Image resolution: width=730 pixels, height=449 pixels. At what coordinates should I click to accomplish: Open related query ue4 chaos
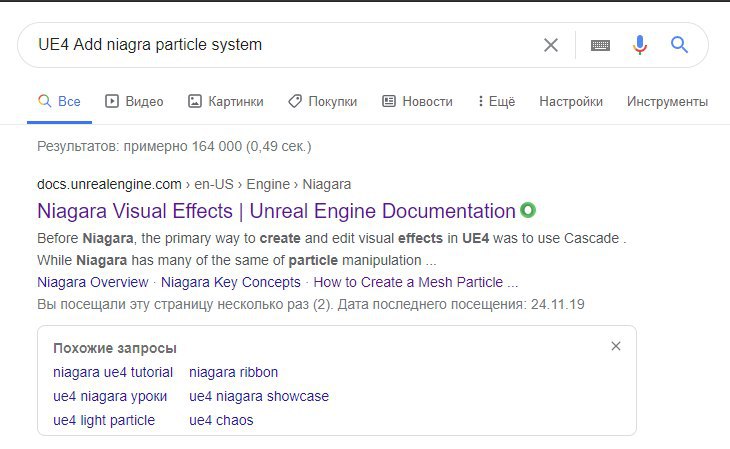coord(221,420)
